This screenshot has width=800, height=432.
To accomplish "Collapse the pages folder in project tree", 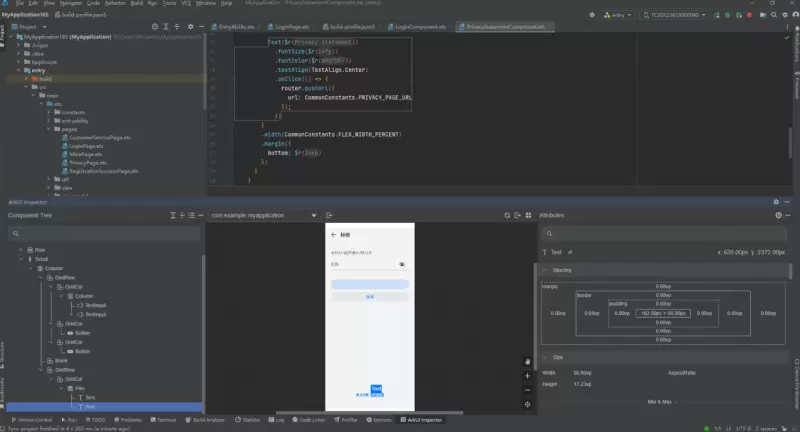I will pos(49,129).
